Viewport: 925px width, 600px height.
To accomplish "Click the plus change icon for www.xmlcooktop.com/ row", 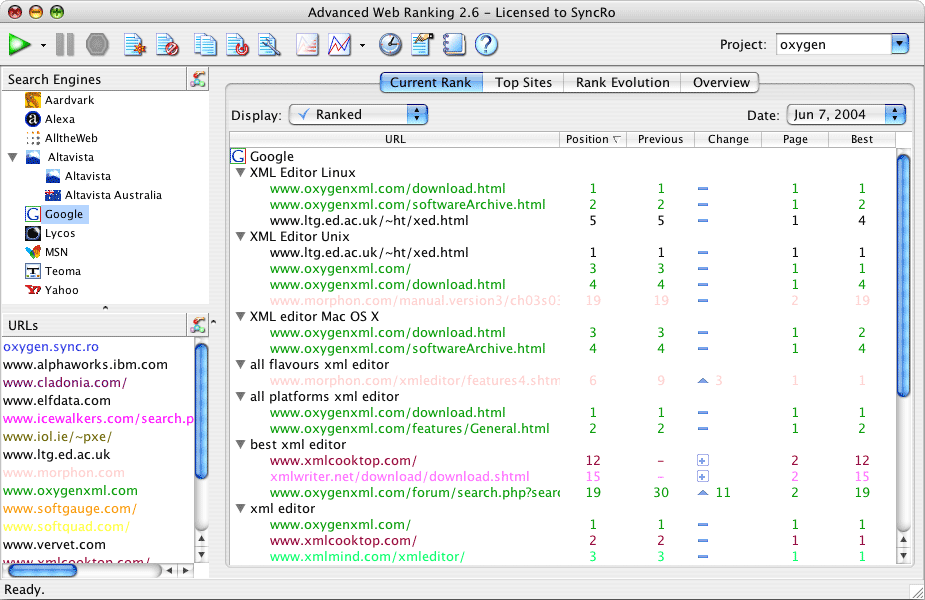I will pos(703,461).
